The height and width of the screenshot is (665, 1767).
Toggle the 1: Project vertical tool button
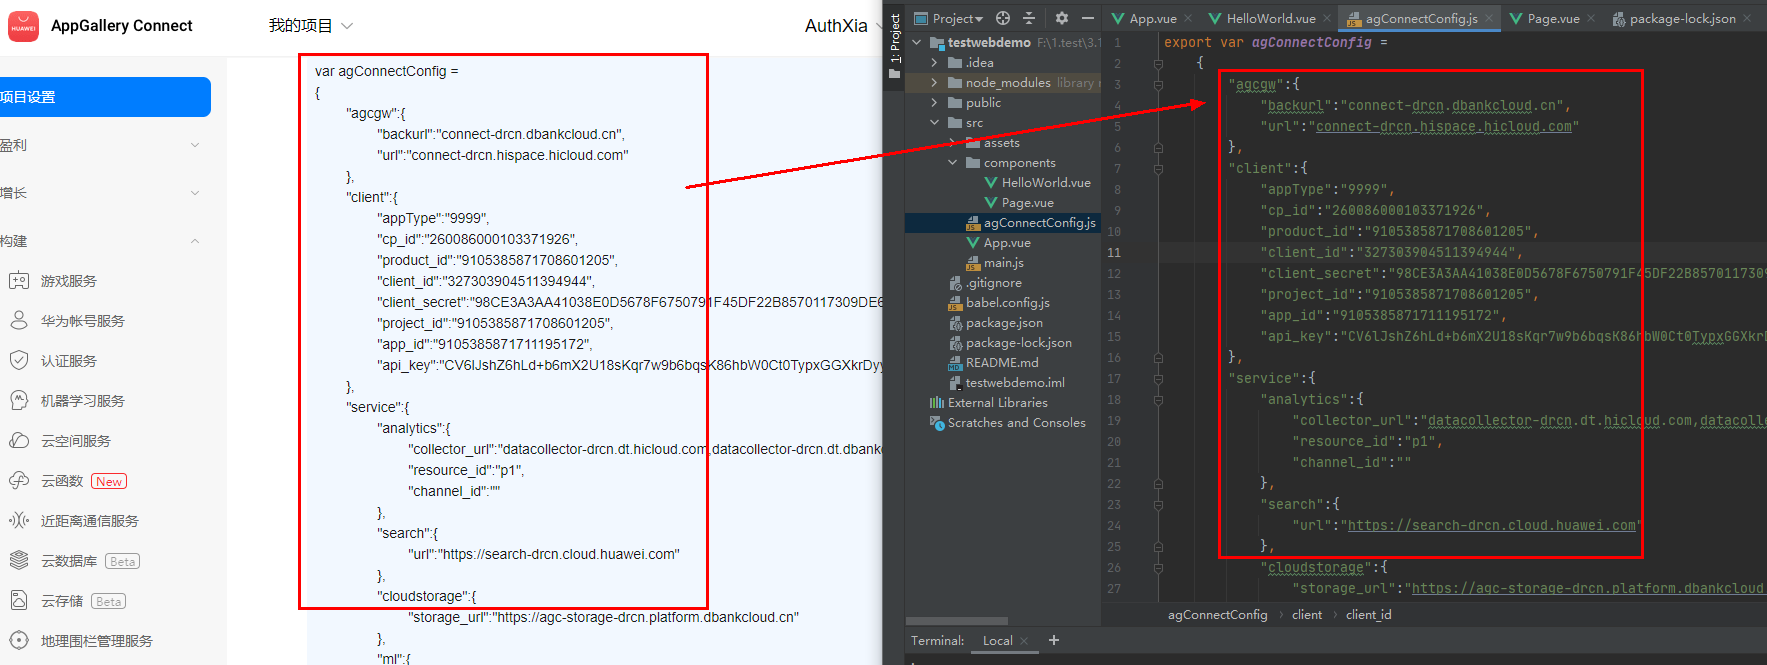tap(895, 46)
